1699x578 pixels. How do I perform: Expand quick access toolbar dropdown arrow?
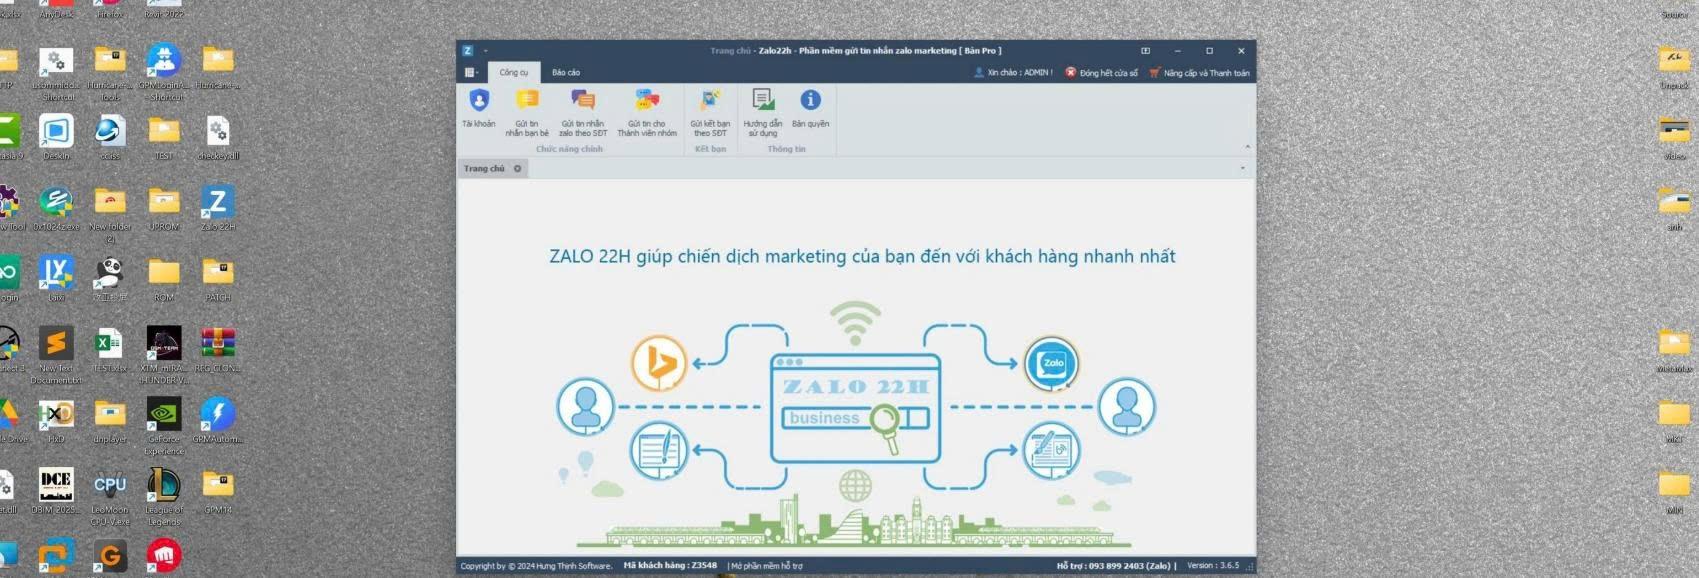[486, 51]
